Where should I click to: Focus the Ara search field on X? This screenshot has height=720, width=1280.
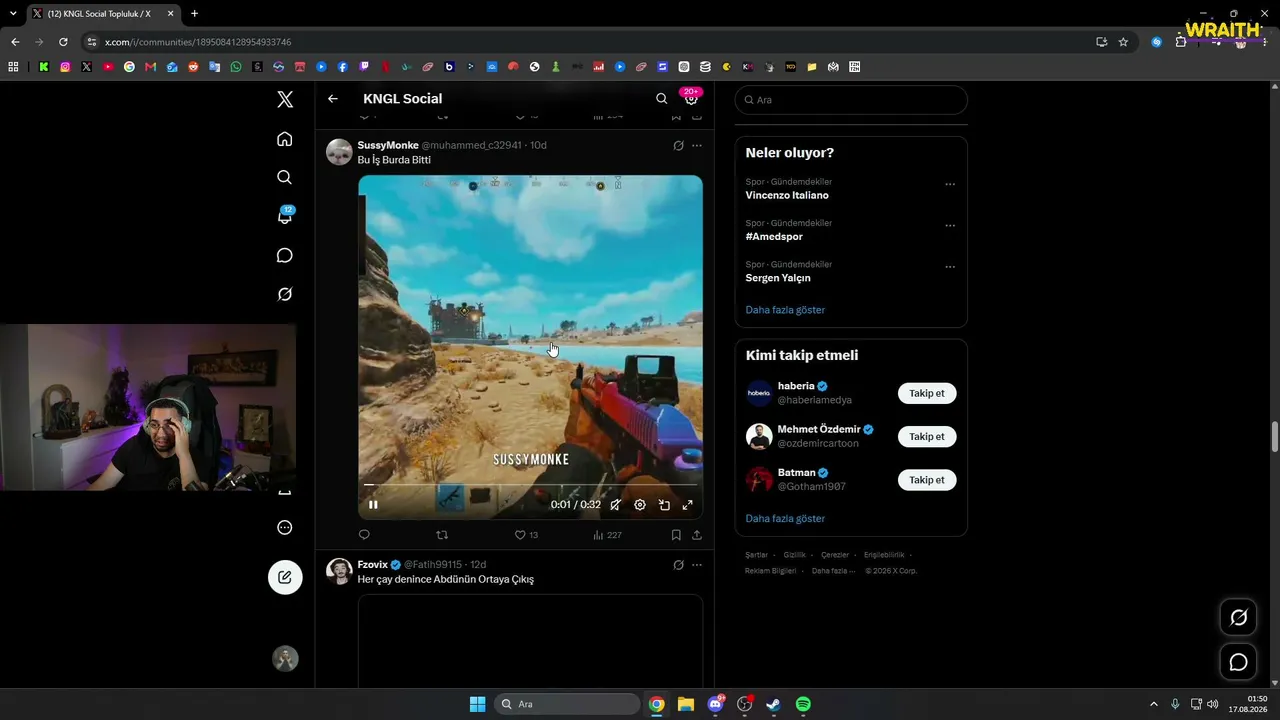coord(851,100)
